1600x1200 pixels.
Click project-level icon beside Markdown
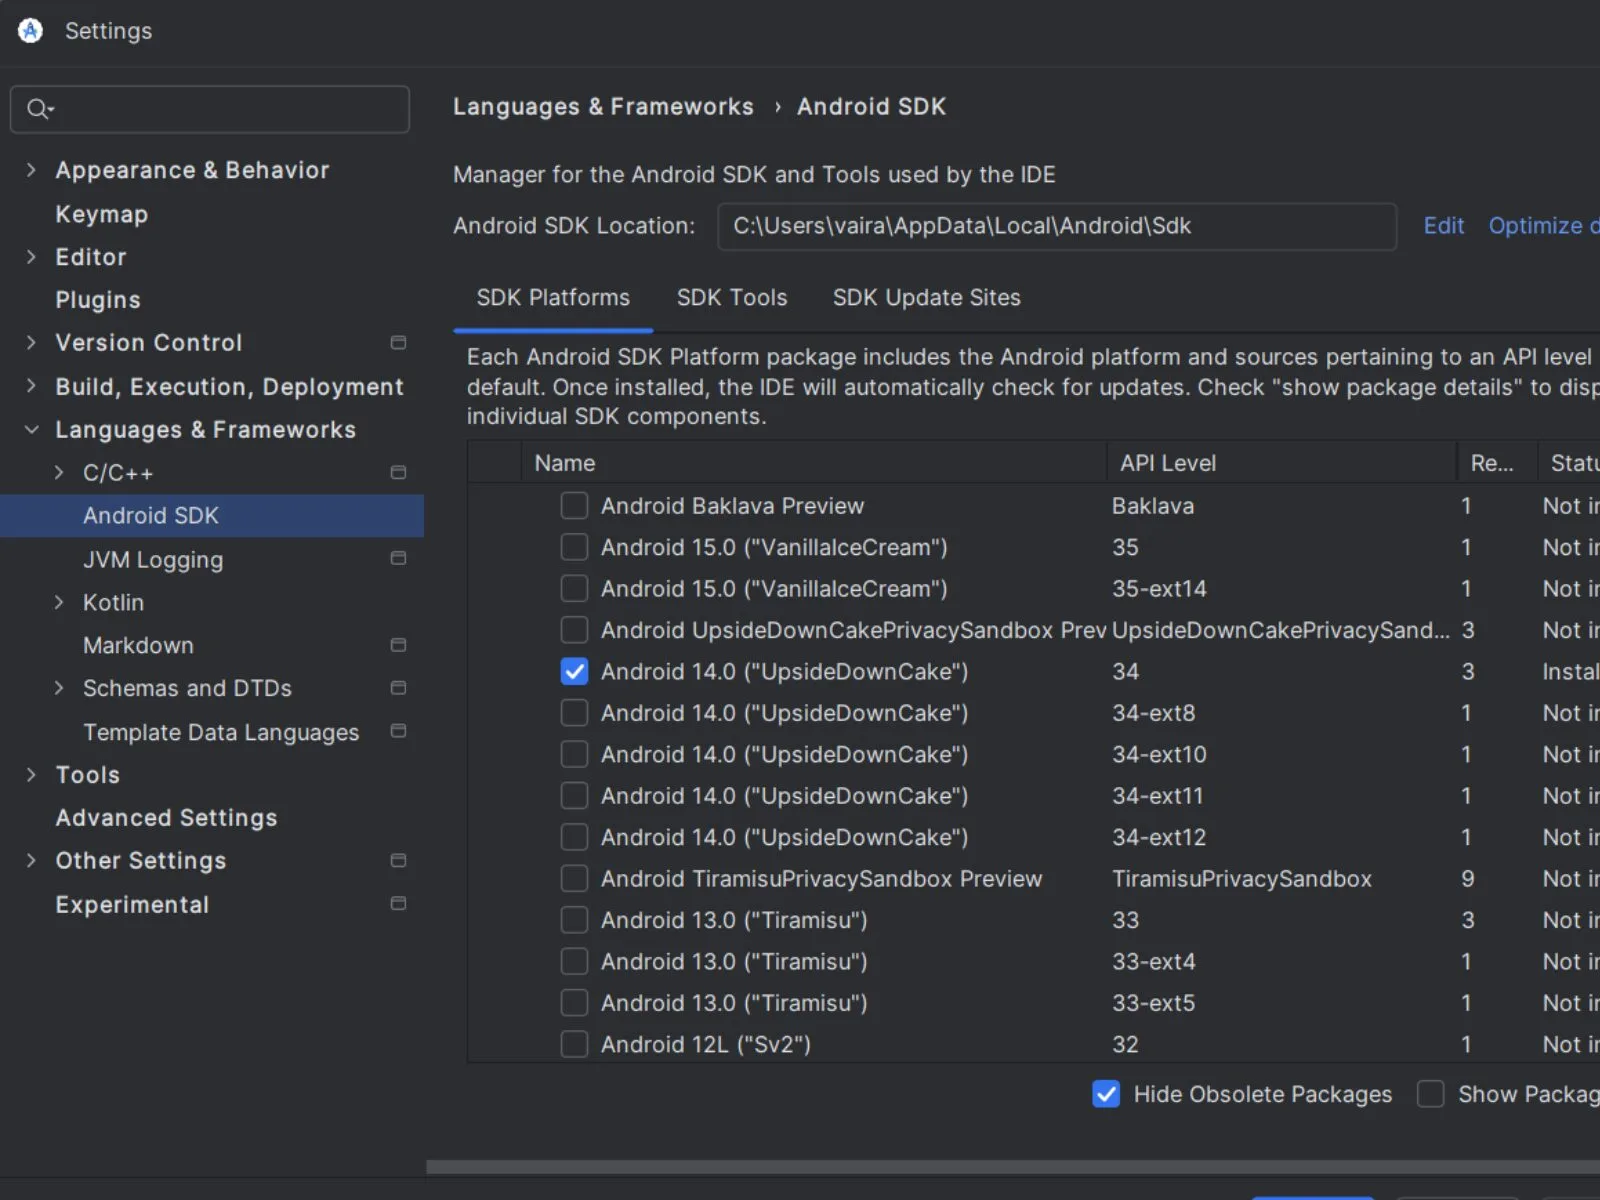coord(398,645)
